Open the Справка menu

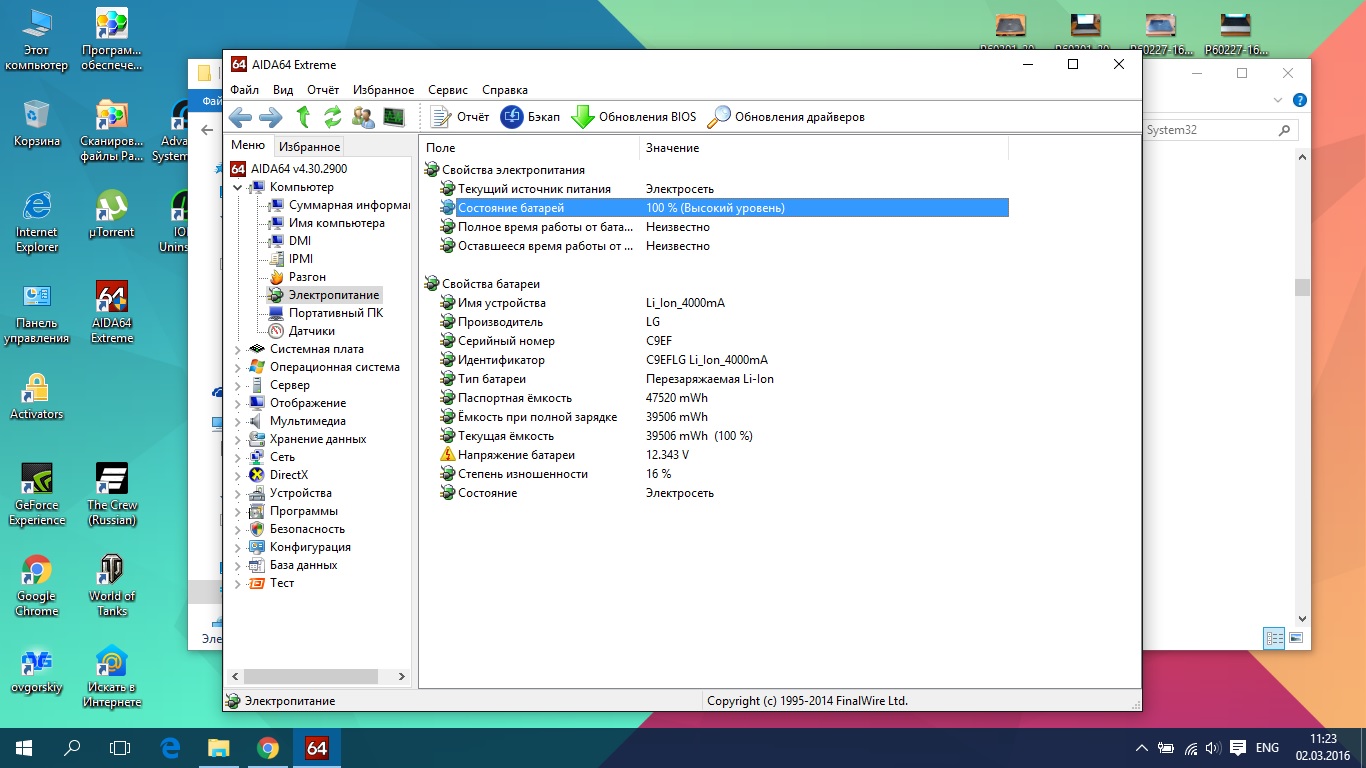point(505,90)
